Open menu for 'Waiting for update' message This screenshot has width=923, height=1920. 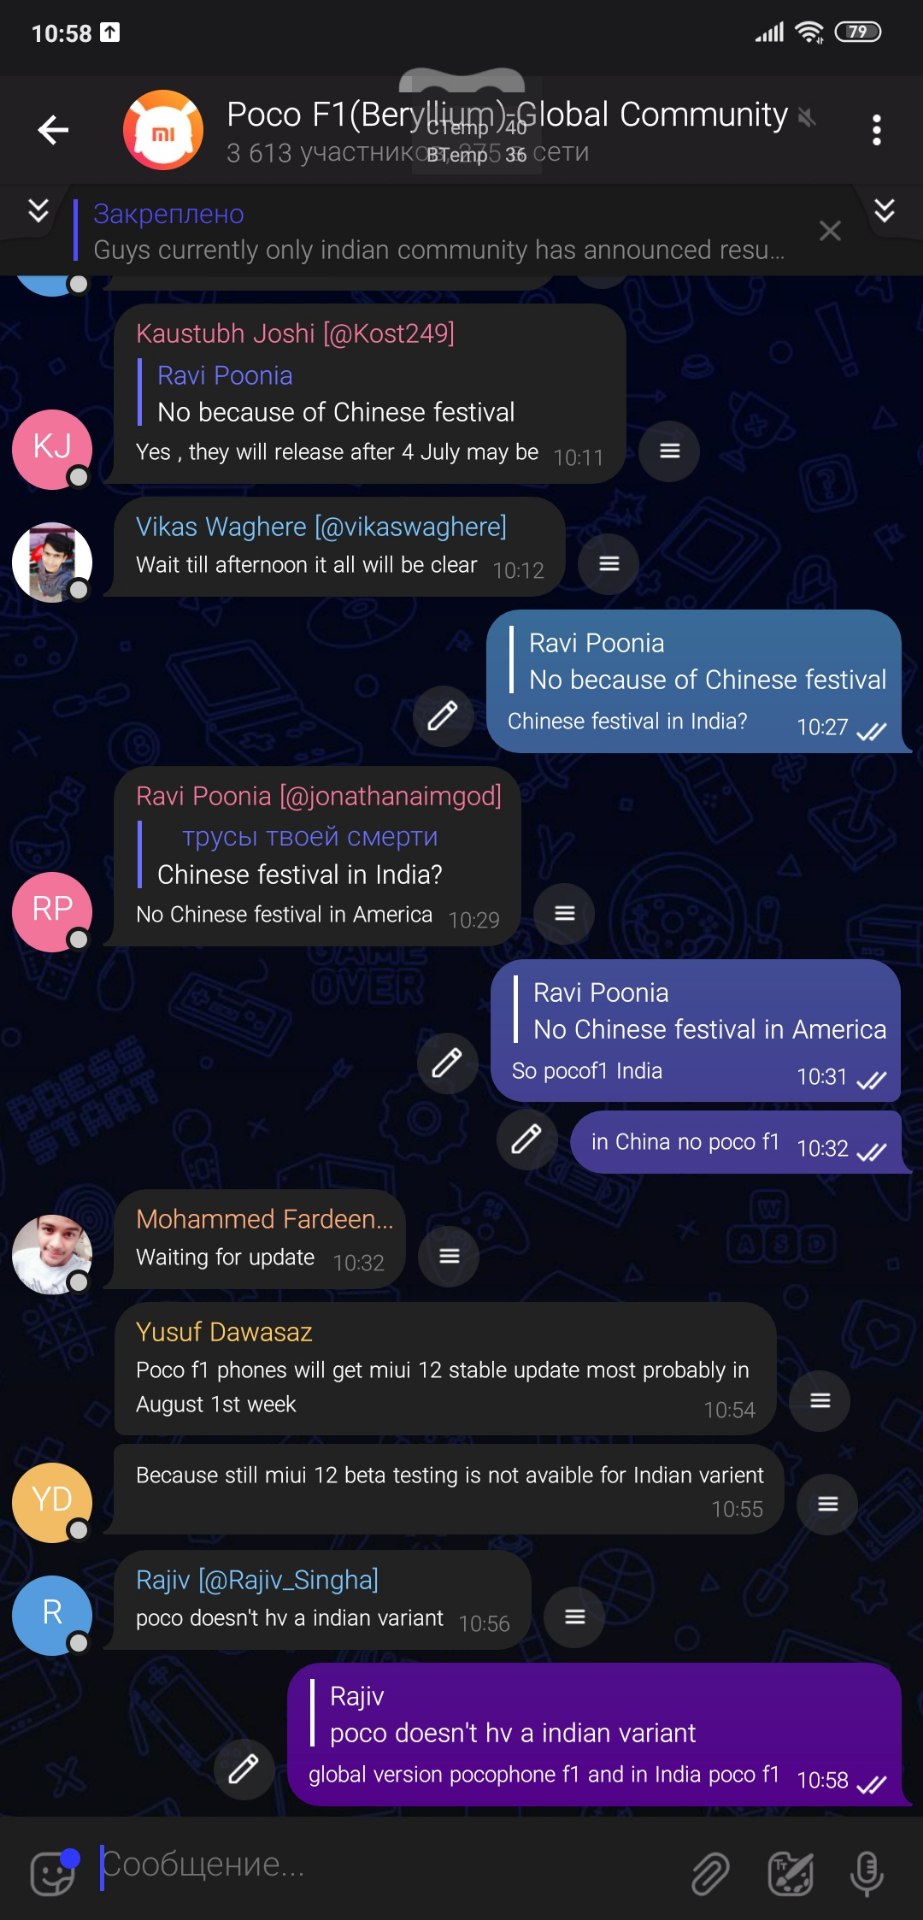click(450, 1256)
